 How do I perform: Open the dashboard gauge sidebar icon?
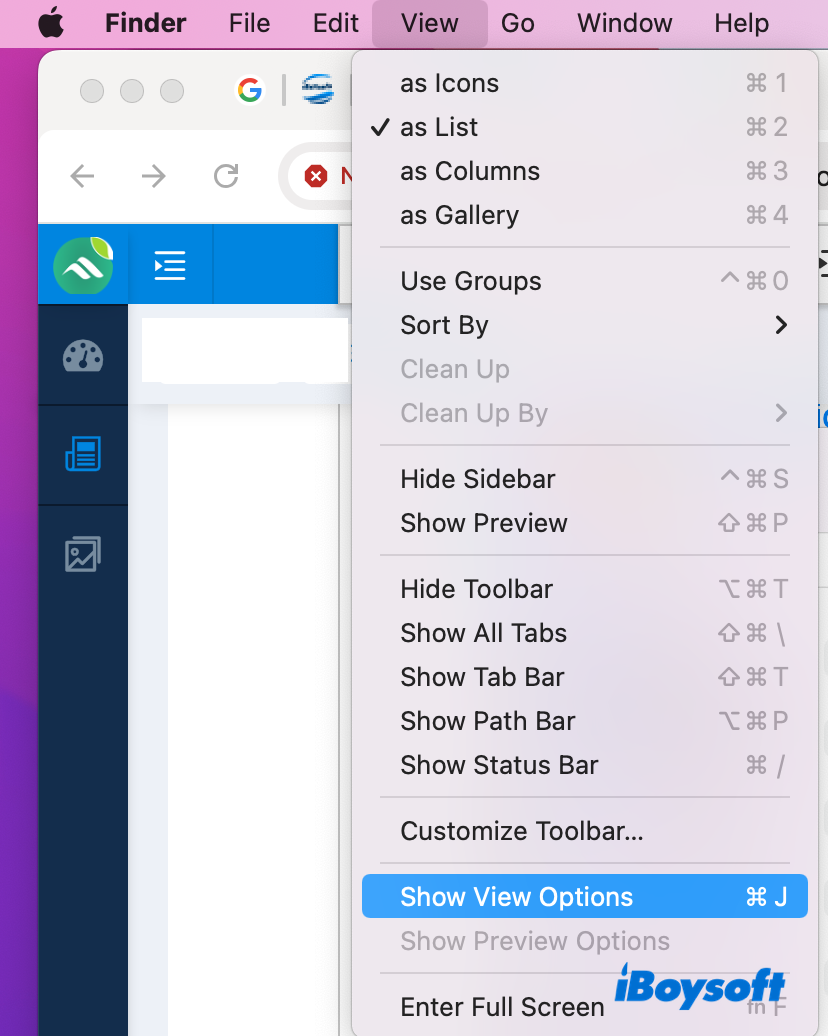click(x=83, y=356)
